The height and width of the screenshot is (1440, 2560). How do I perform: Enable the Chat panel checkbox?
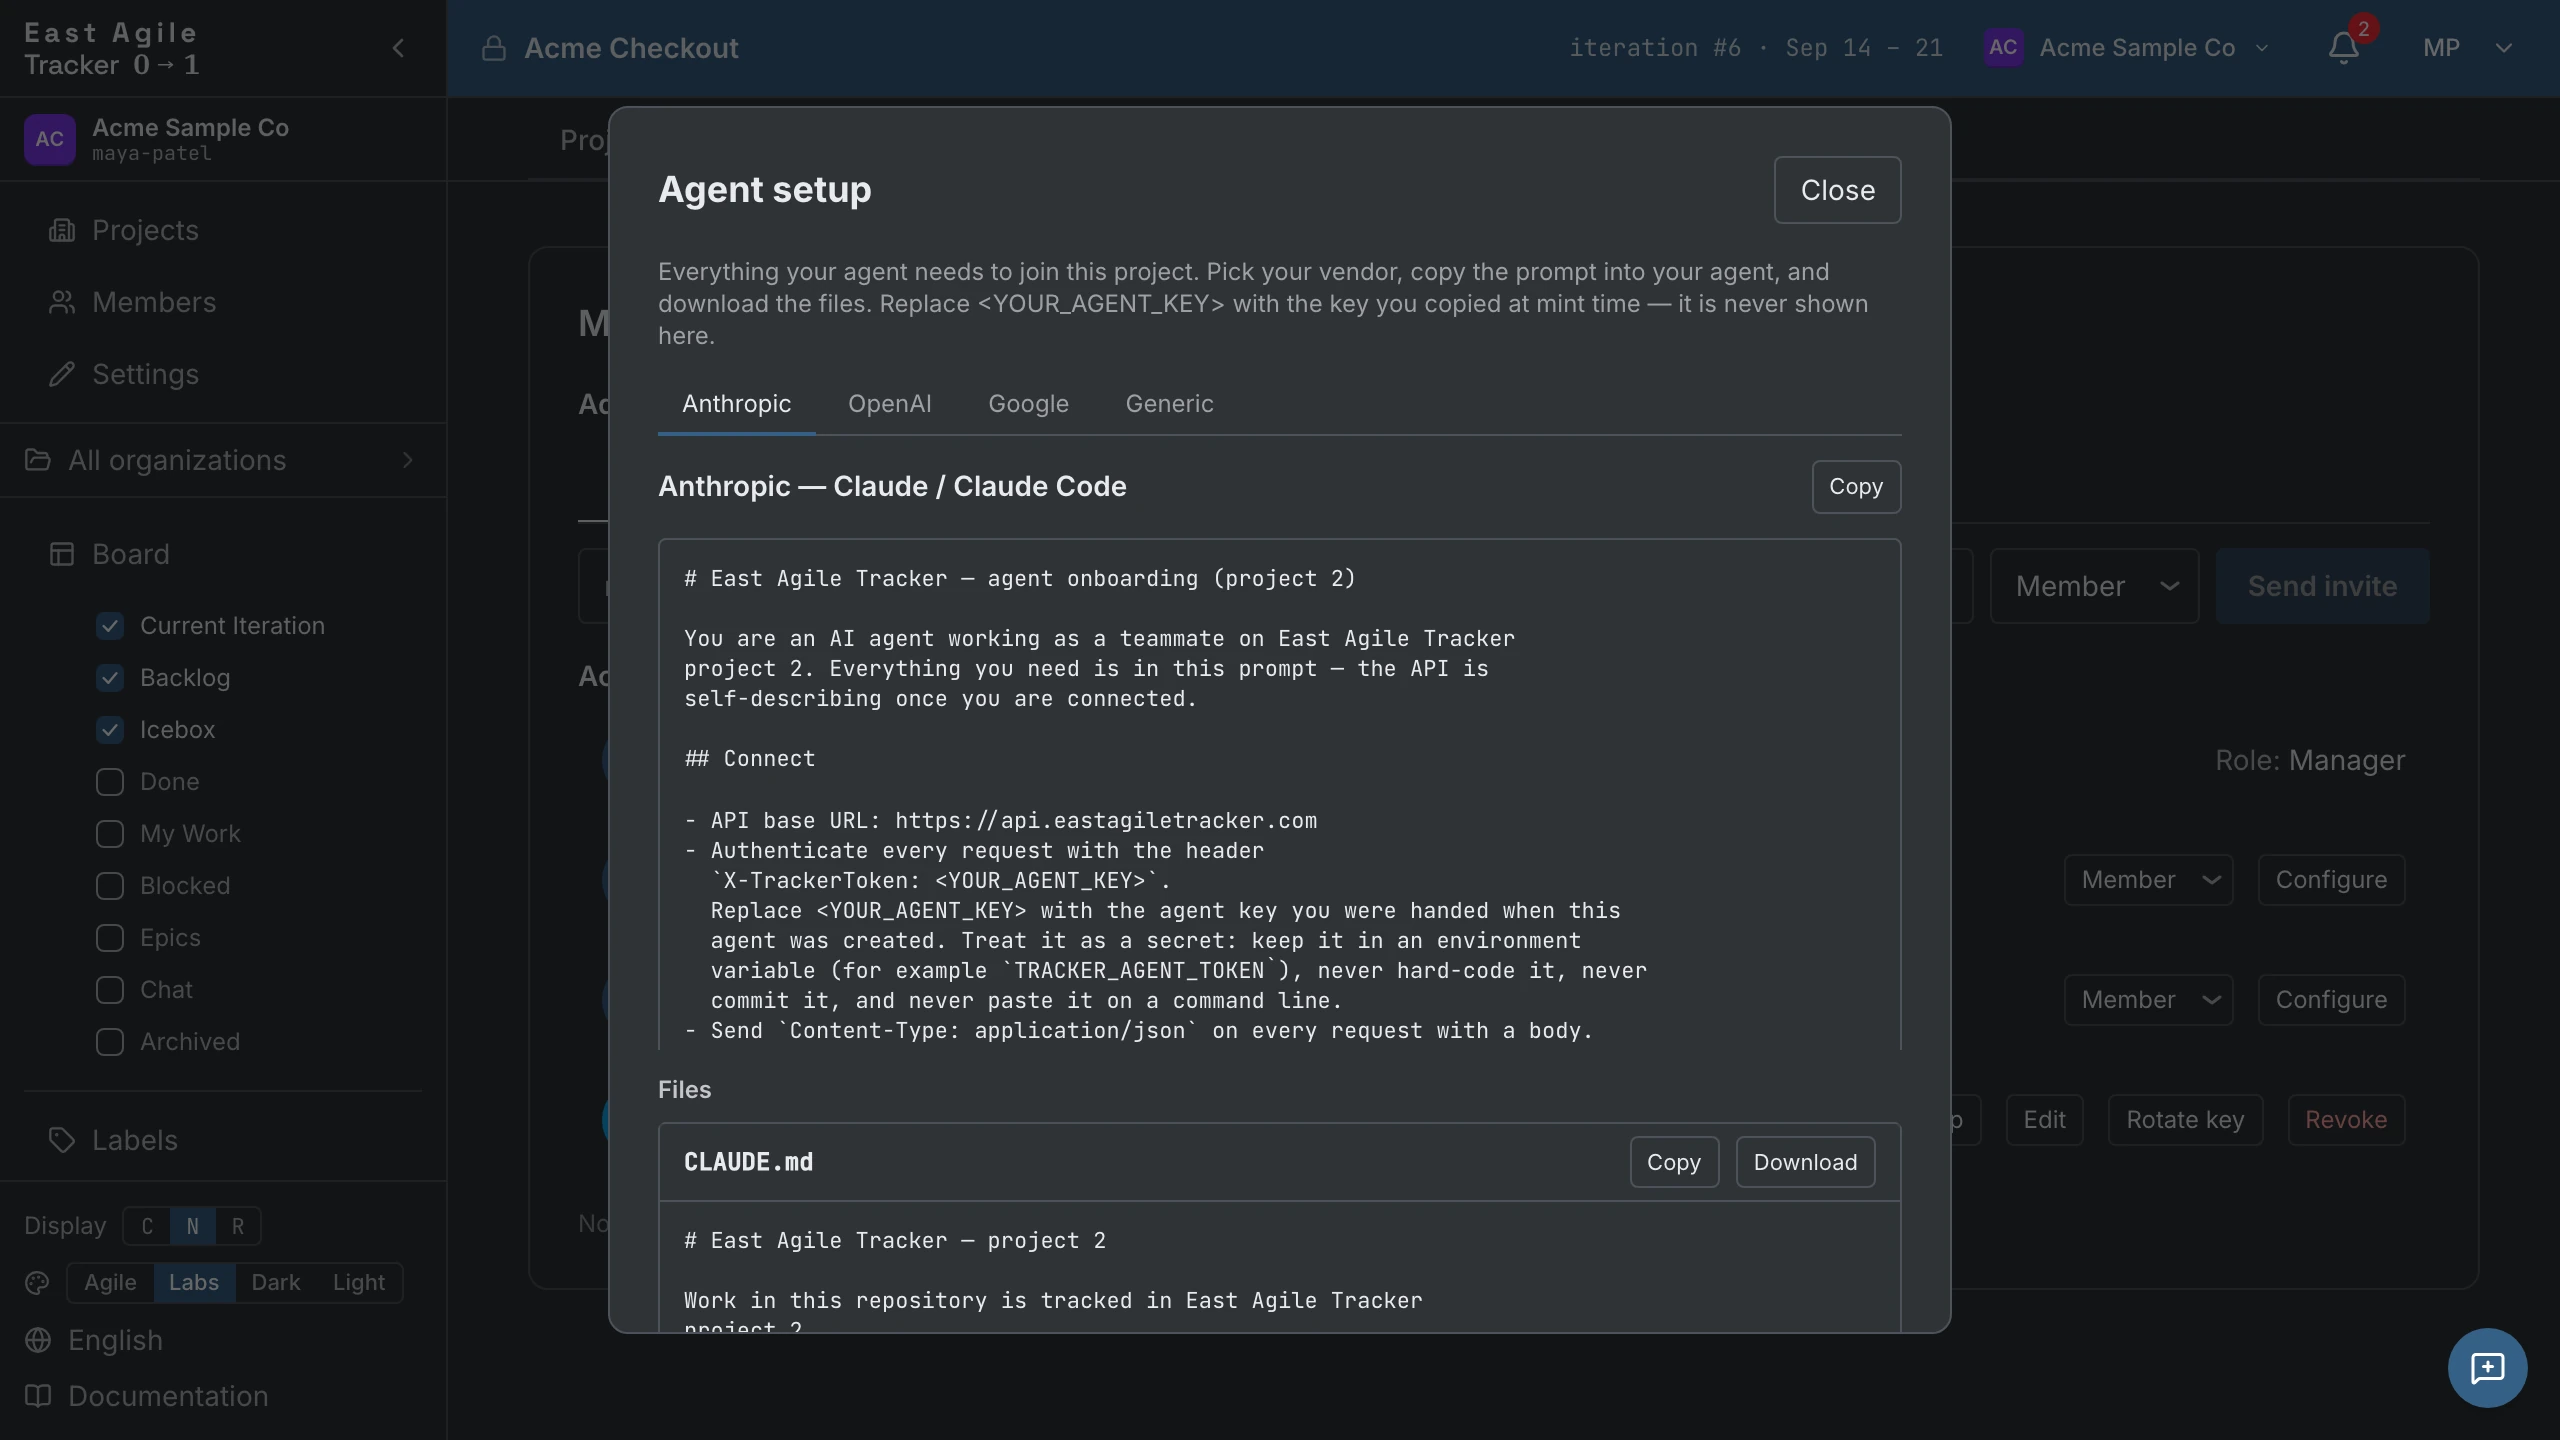click(x=110, y=990)
